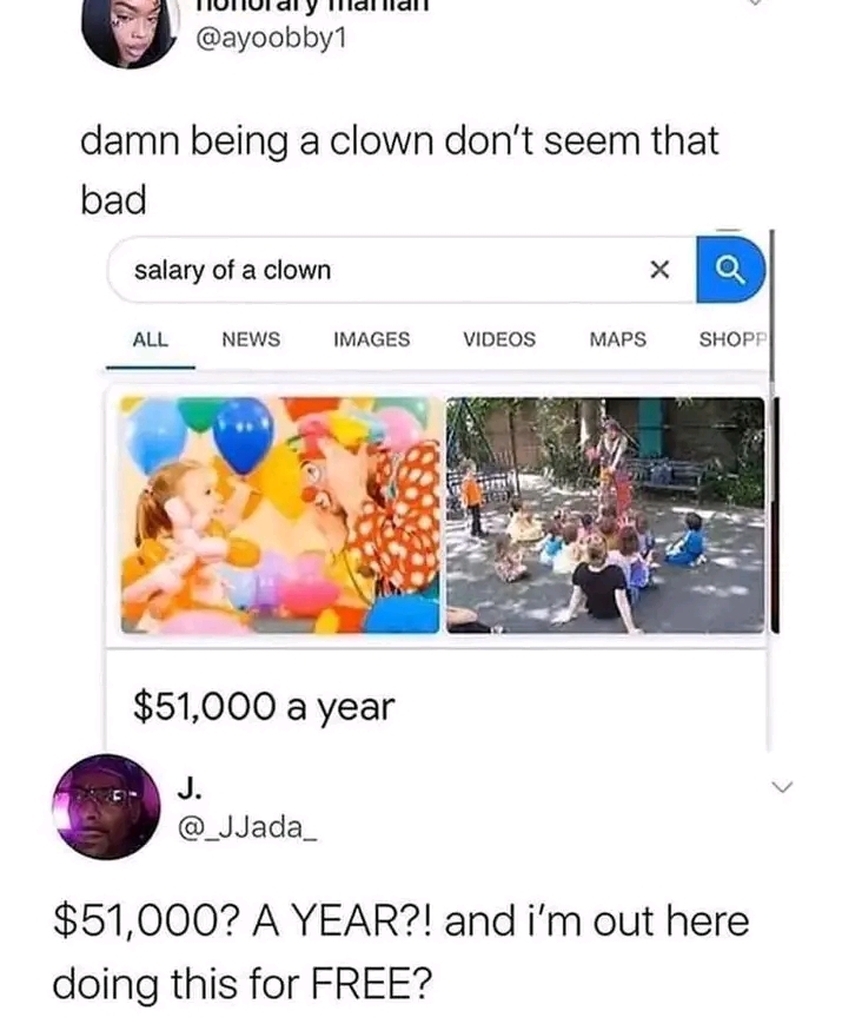
Task: Open the IMAGES tab
Action: click(372, 340)
